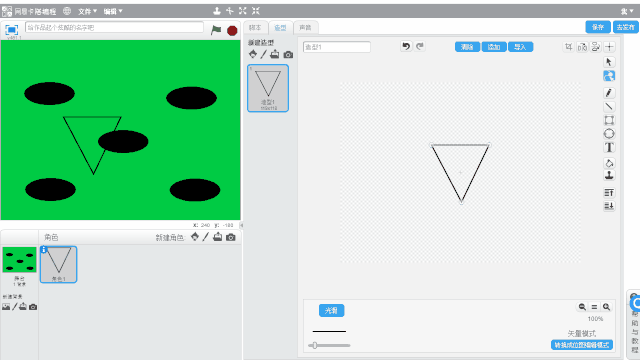Select the grow sprite tool in the top bar
This screenshot has width=640, height=360.
[x=243, y=11]
